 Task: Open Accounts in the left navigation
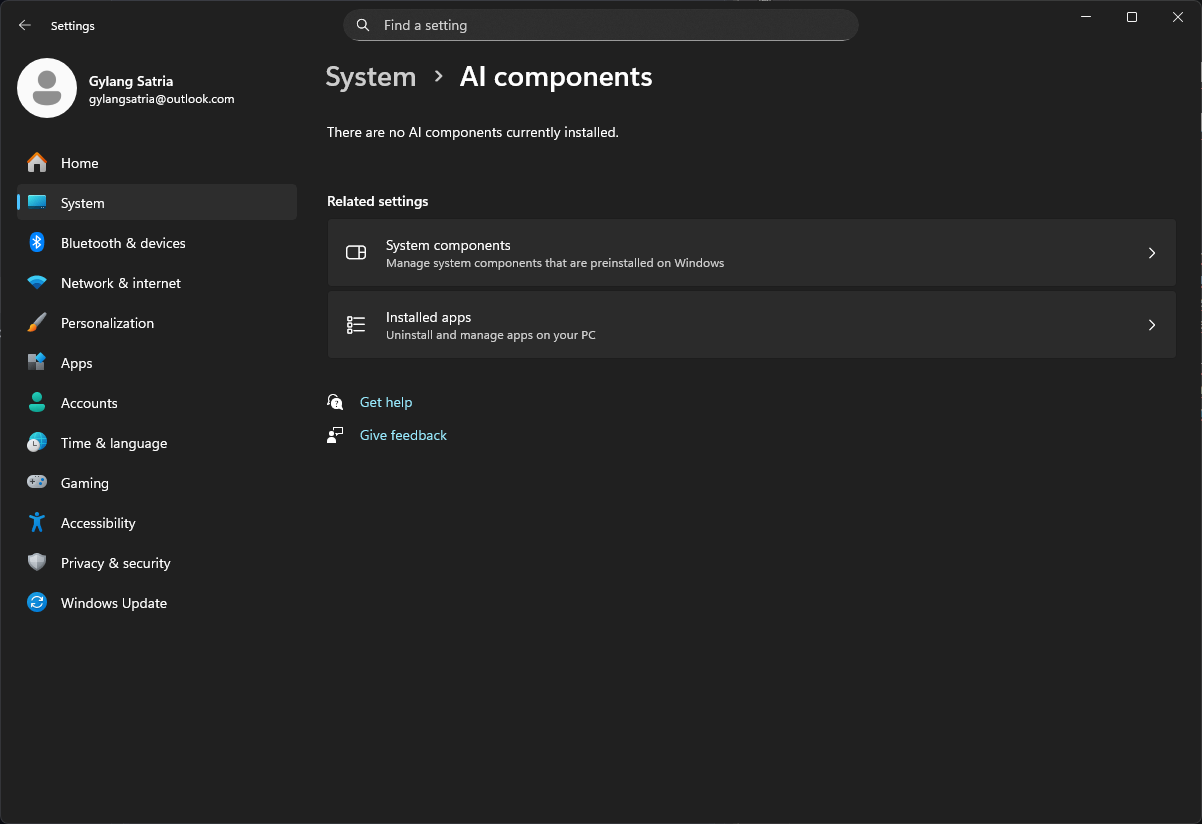(89, 403)
